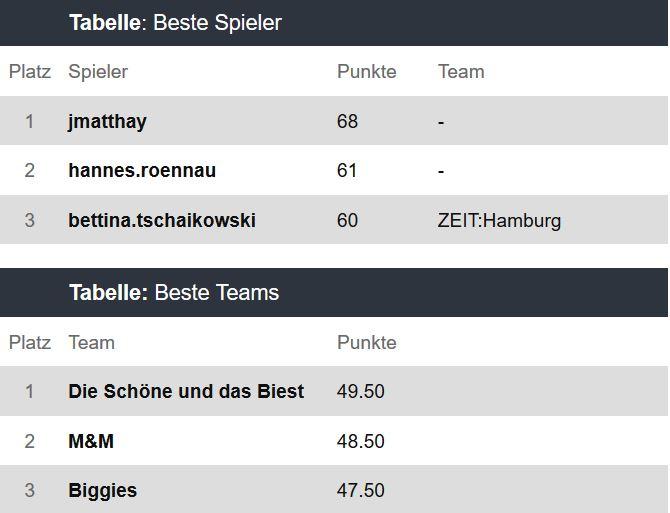Click the 48.50 points value

click(361, 441)
